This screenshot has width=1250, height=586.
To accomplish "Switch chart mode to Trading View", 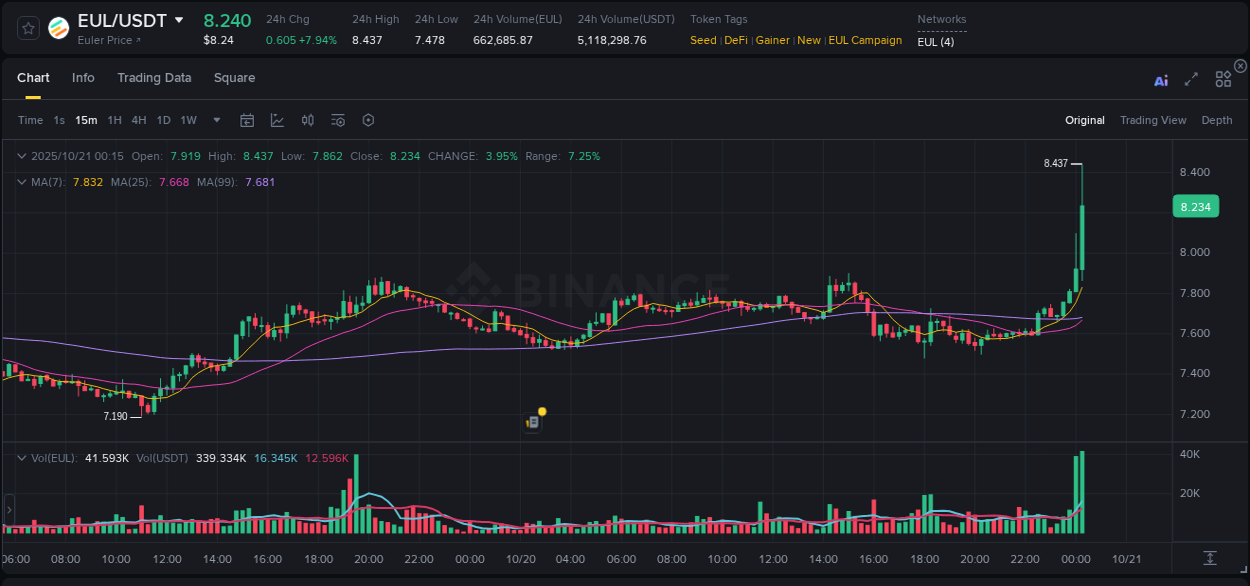I will [1152, 120].
